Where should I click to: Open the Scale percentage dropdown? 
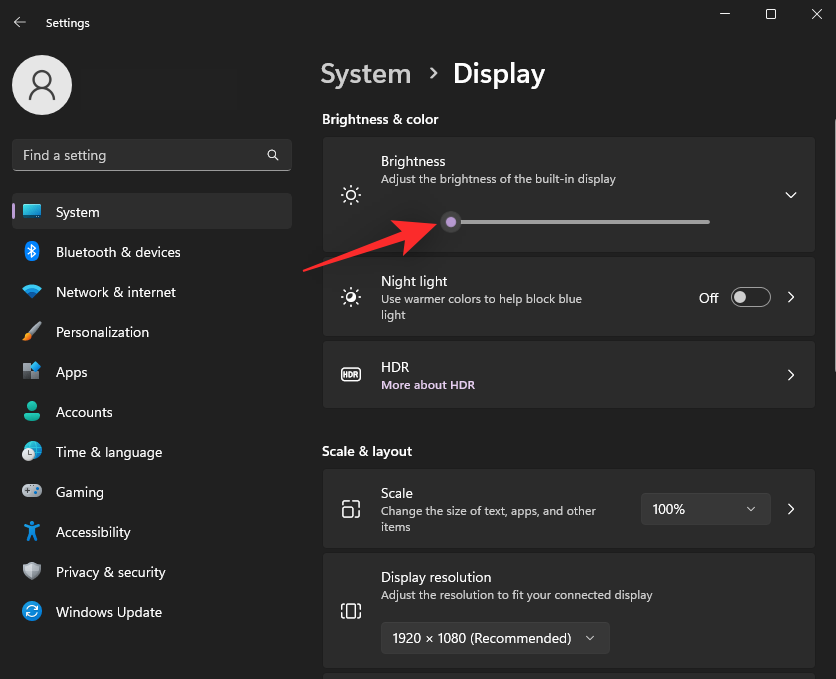pos(705,509)
